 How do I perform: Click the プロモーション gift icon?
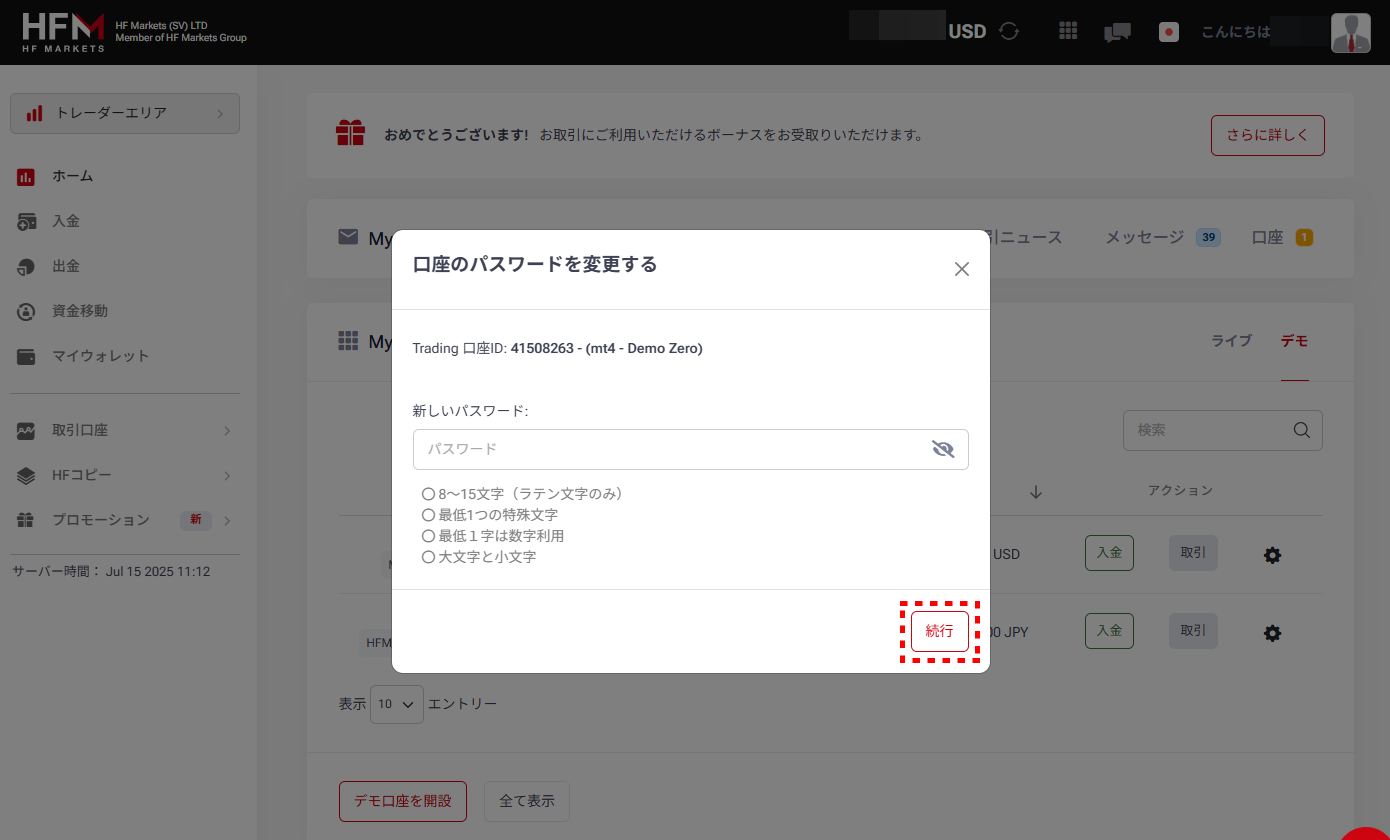point(27,520)
